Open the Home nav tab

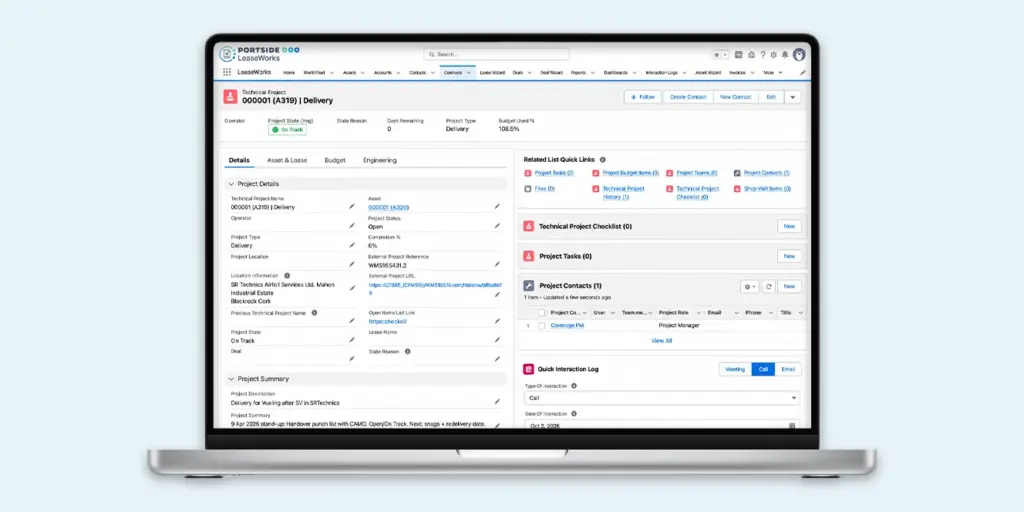[x=289, y=72]
